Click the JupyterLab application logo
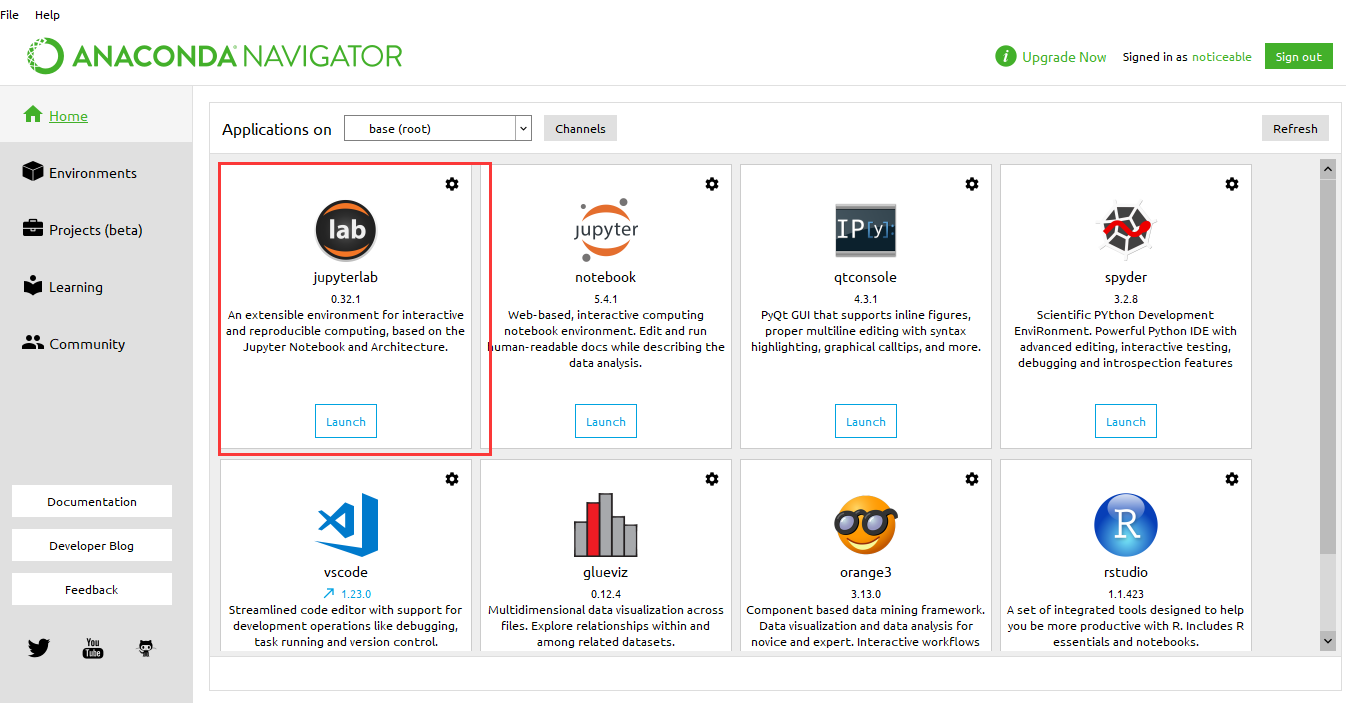1346x703 pixels. pos(346,230)
